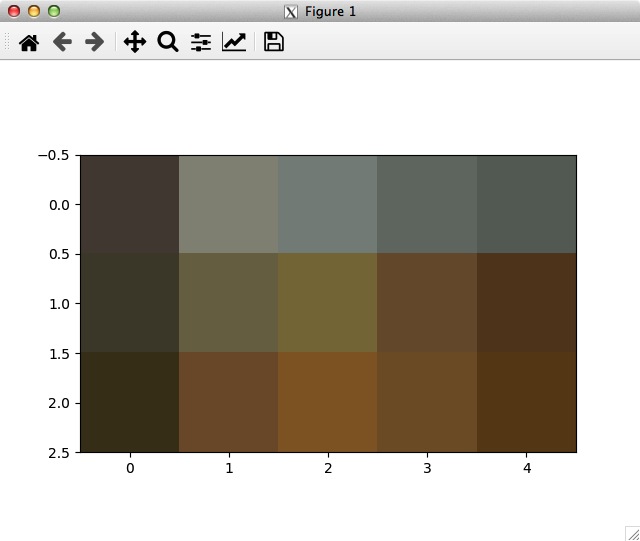Go forward to the next view

(94, 42)
